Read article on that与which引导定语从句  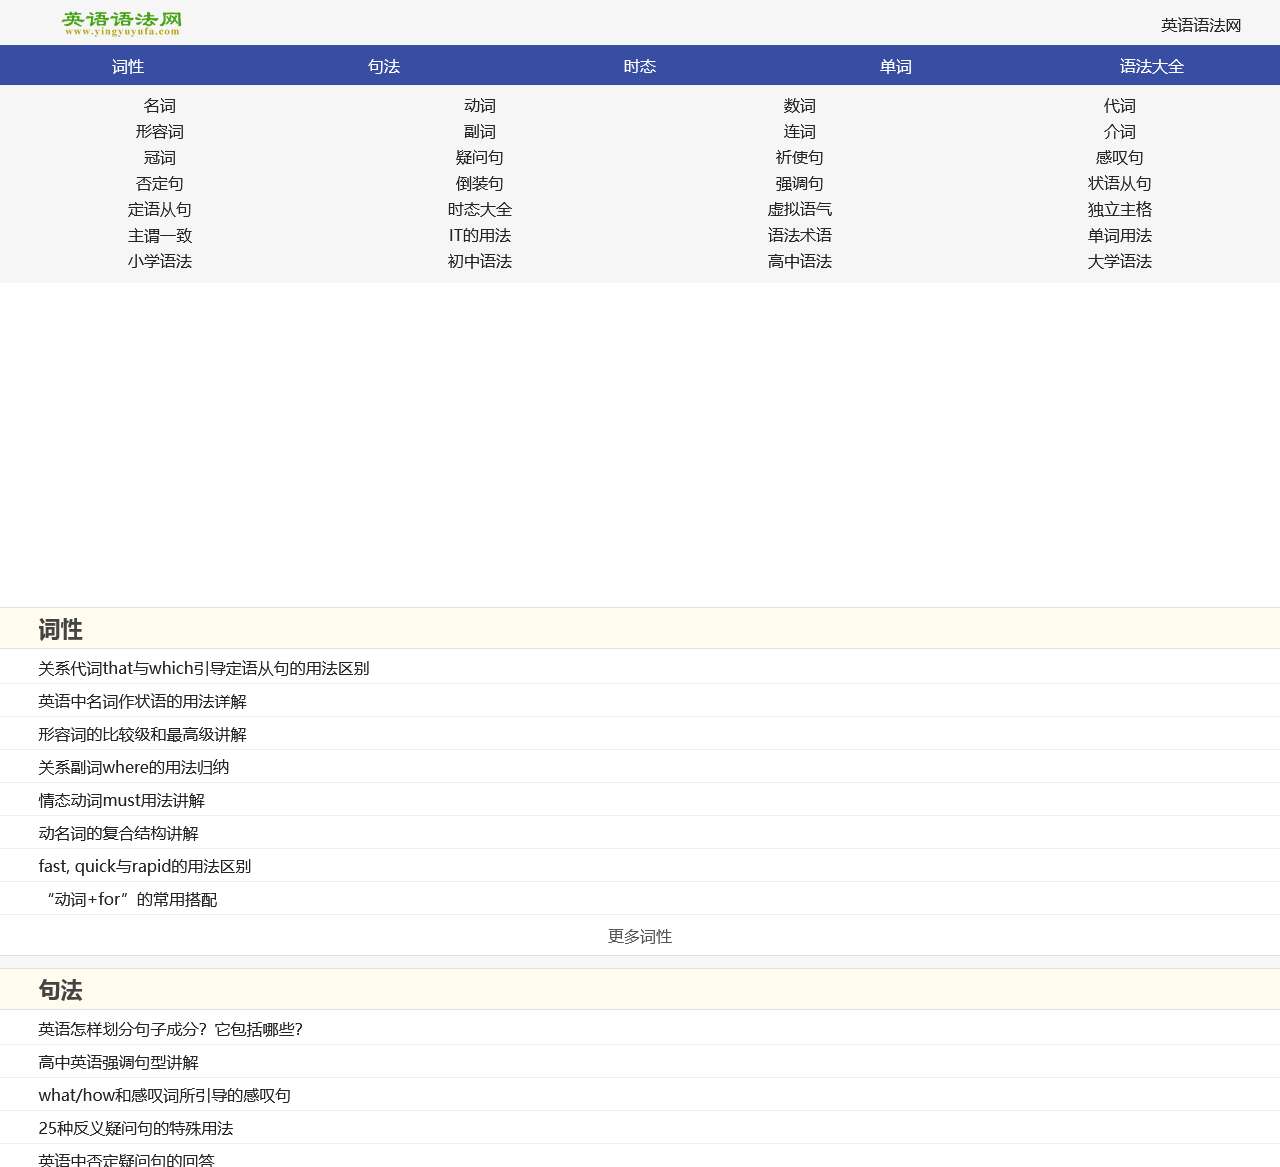204,668
